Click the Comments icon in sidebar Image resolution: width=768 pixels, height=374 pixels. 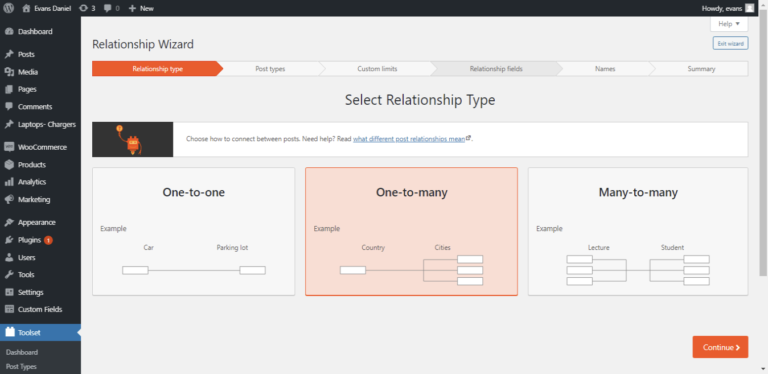[9, 107]
